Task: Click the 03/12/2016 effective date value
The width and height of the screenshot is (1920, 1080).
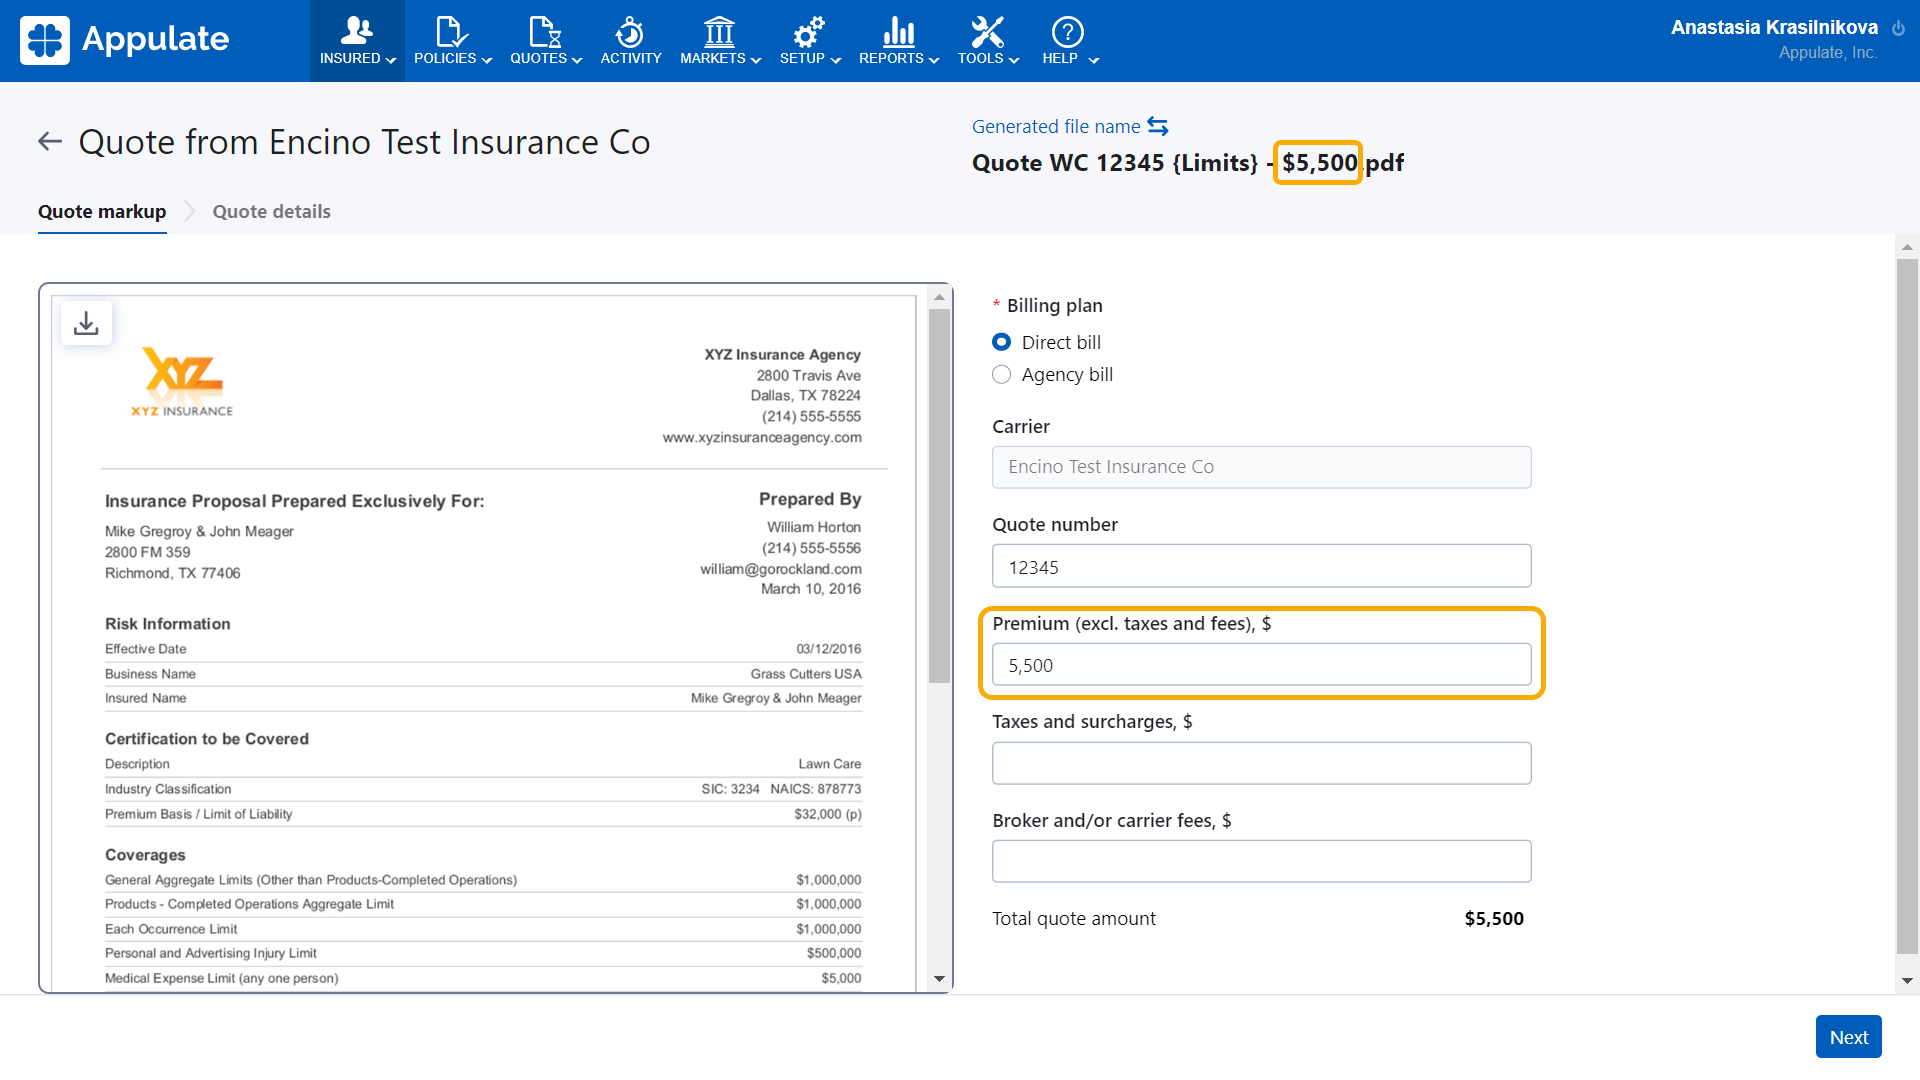Action: pyautogui.click(x=829, y=649)
